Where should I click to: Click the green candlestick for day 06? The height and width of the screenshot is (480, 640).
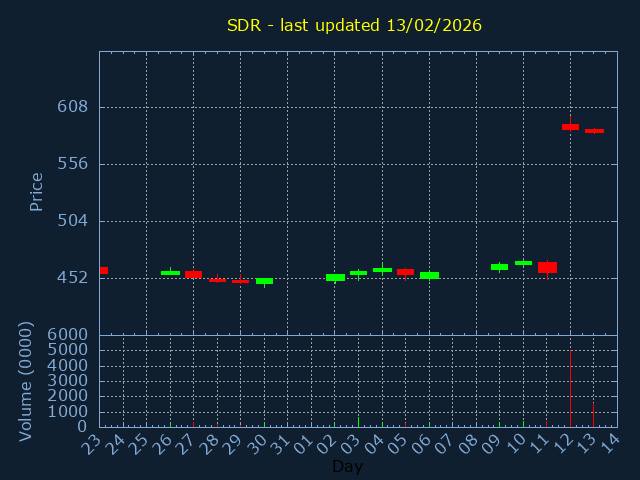(x=429, y=275)
